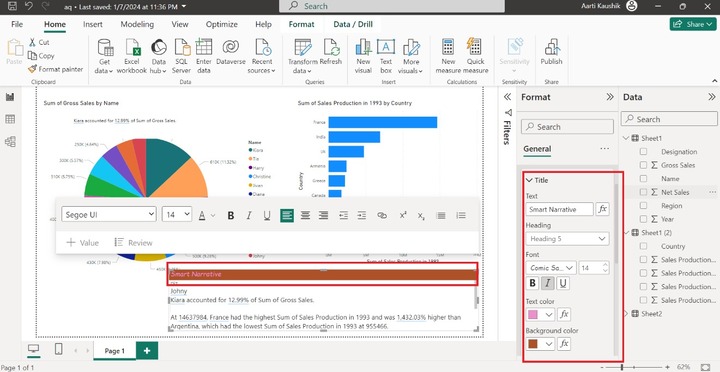Viewport: 720px width, 372px height.
Task: Open the Segoe UI font family dropdown
Action: [109, 214]
